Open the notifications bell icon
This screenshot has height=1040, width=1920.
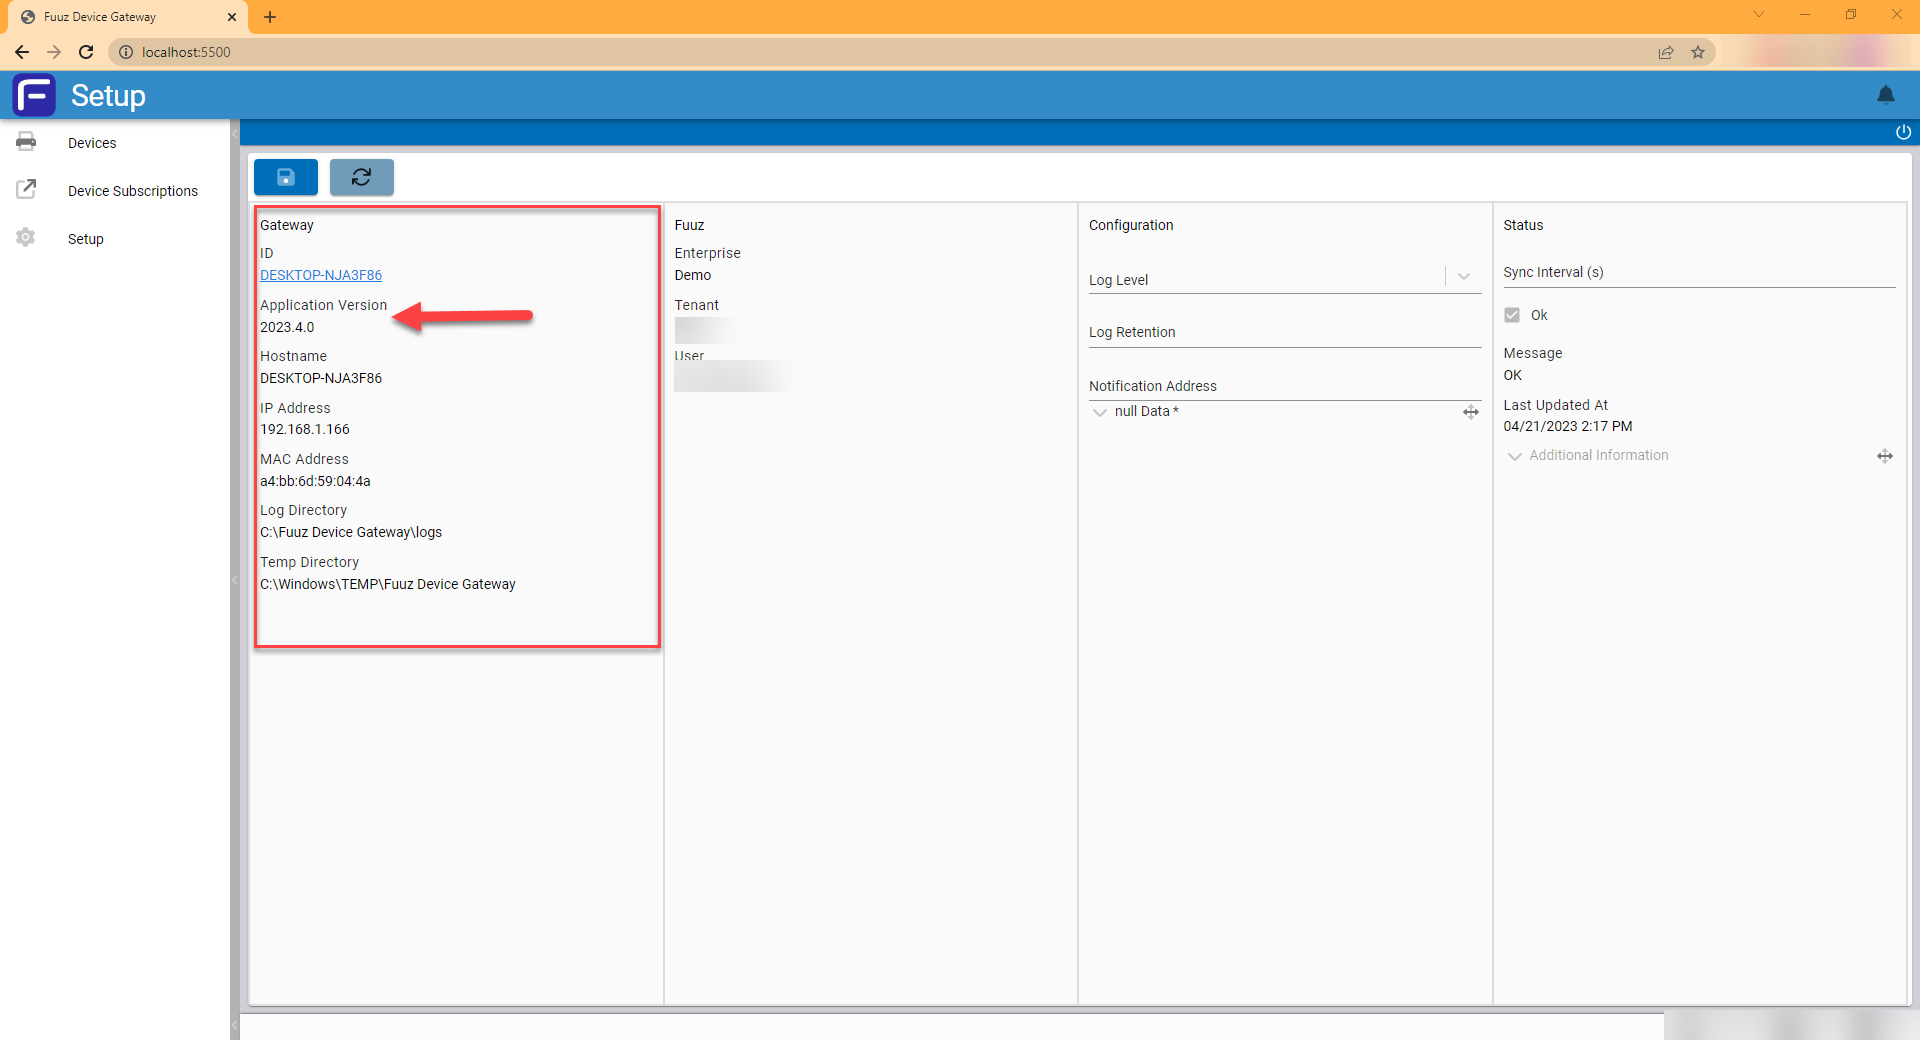click(x=1885, y=95)
